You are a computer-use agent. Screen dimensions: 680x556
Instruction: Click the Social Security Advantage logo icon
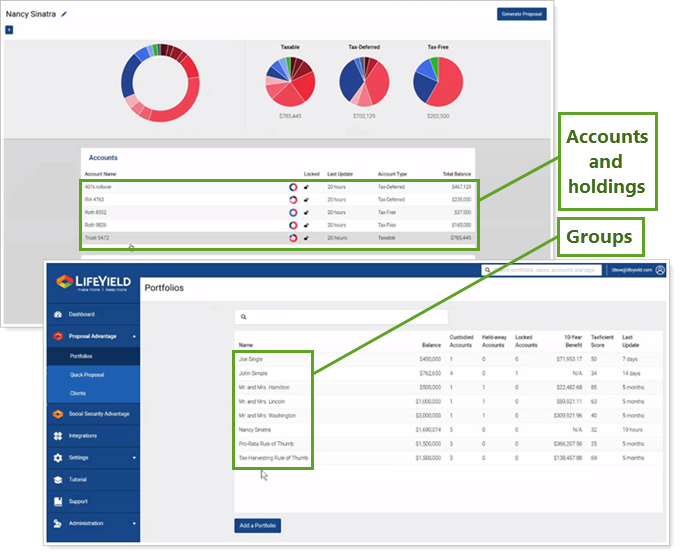(x=58, y=413)
